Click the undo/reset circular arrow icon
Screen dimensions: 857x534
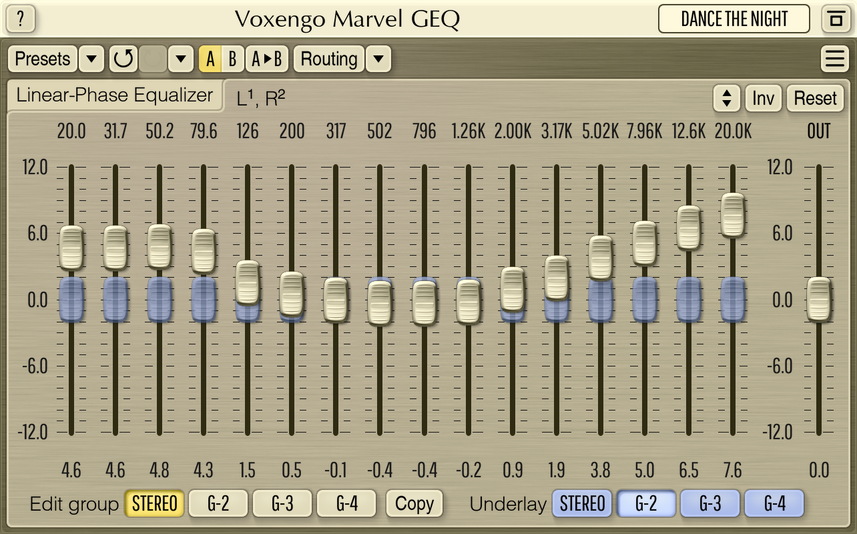pyautogui.click(x=123, y=59)
